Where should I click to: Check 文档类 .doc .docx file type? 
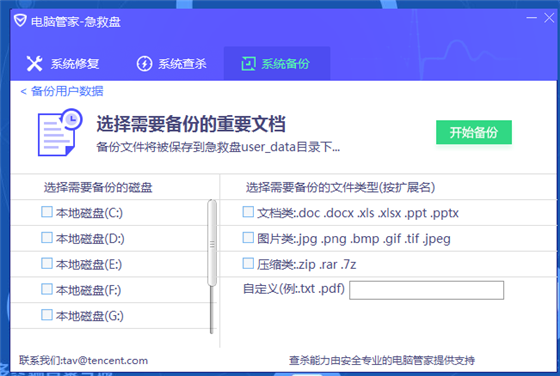click(248, 212)
